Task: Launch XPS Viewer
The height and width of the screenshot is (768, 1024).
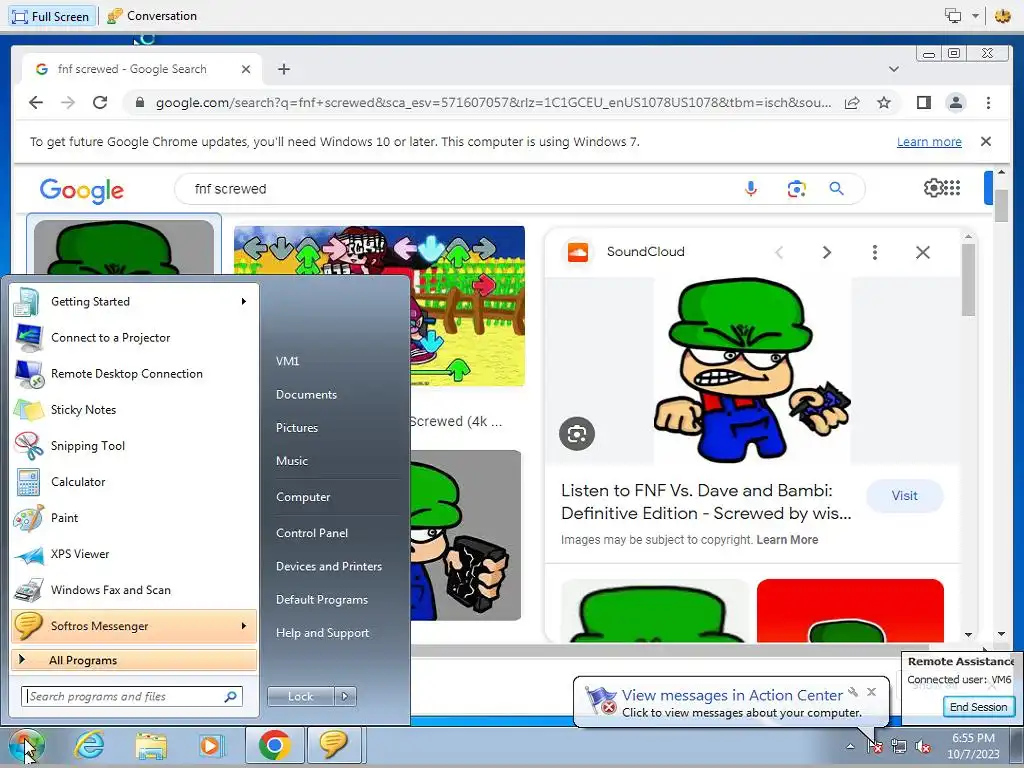Action: point(134,554)
